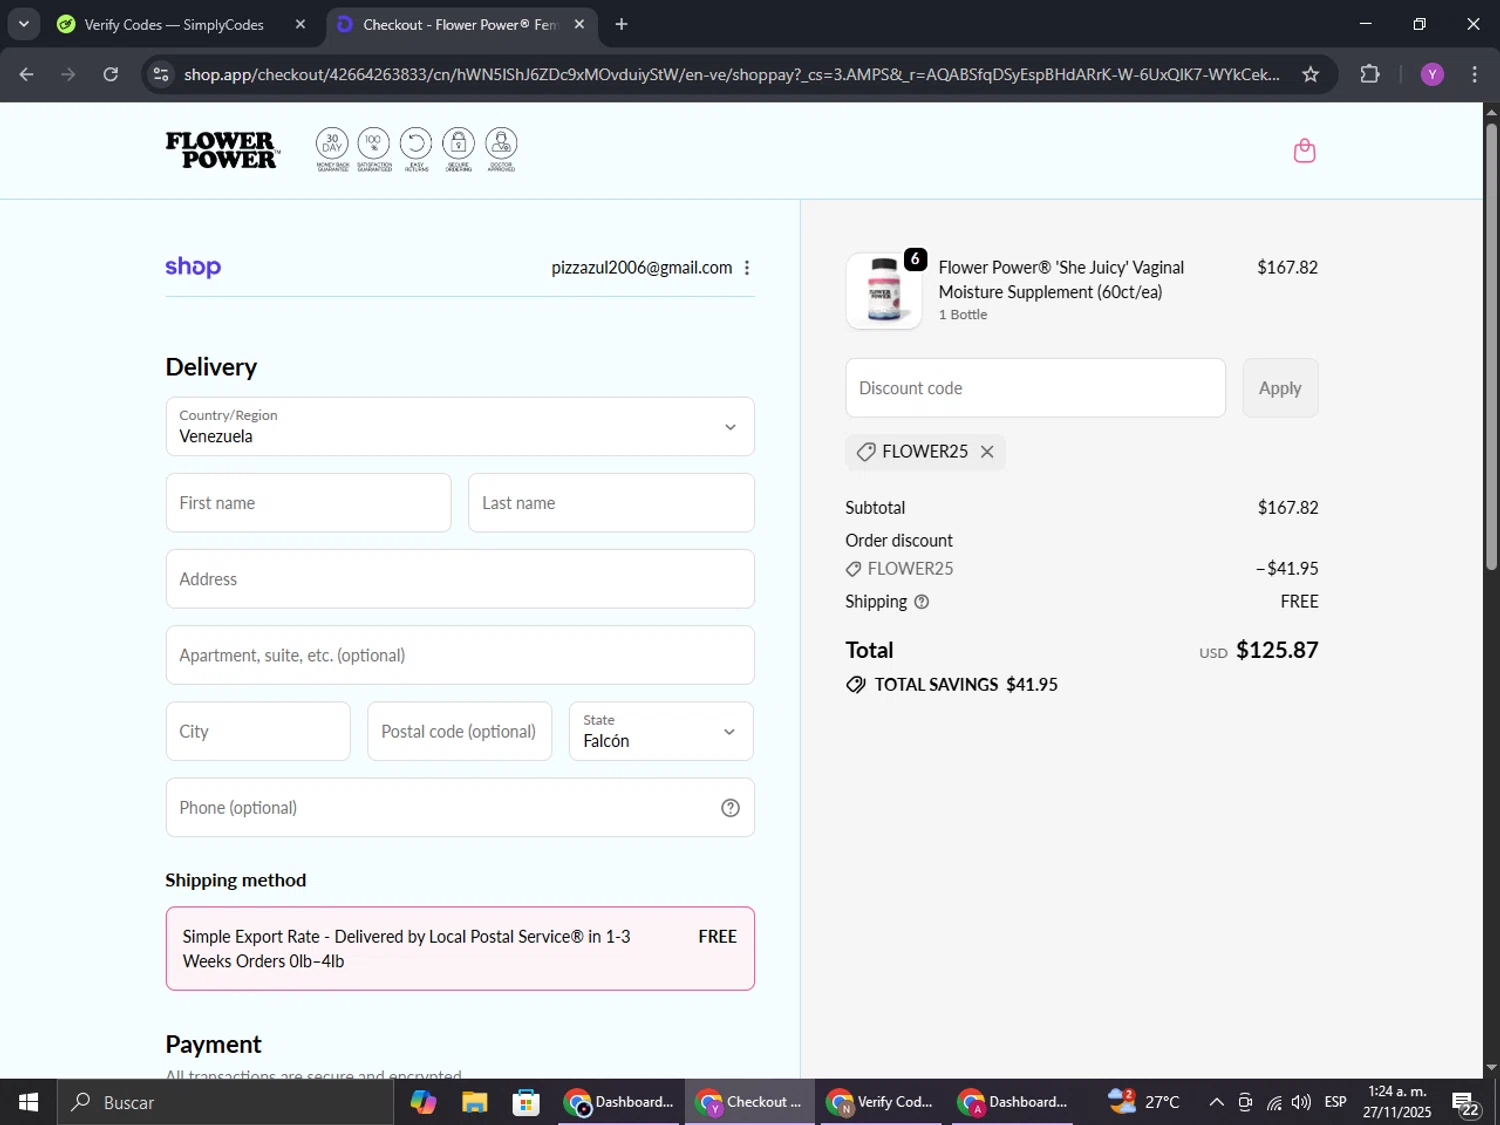
Task: Open the Chrome three-dot menu
Action: pos(1474,74)
